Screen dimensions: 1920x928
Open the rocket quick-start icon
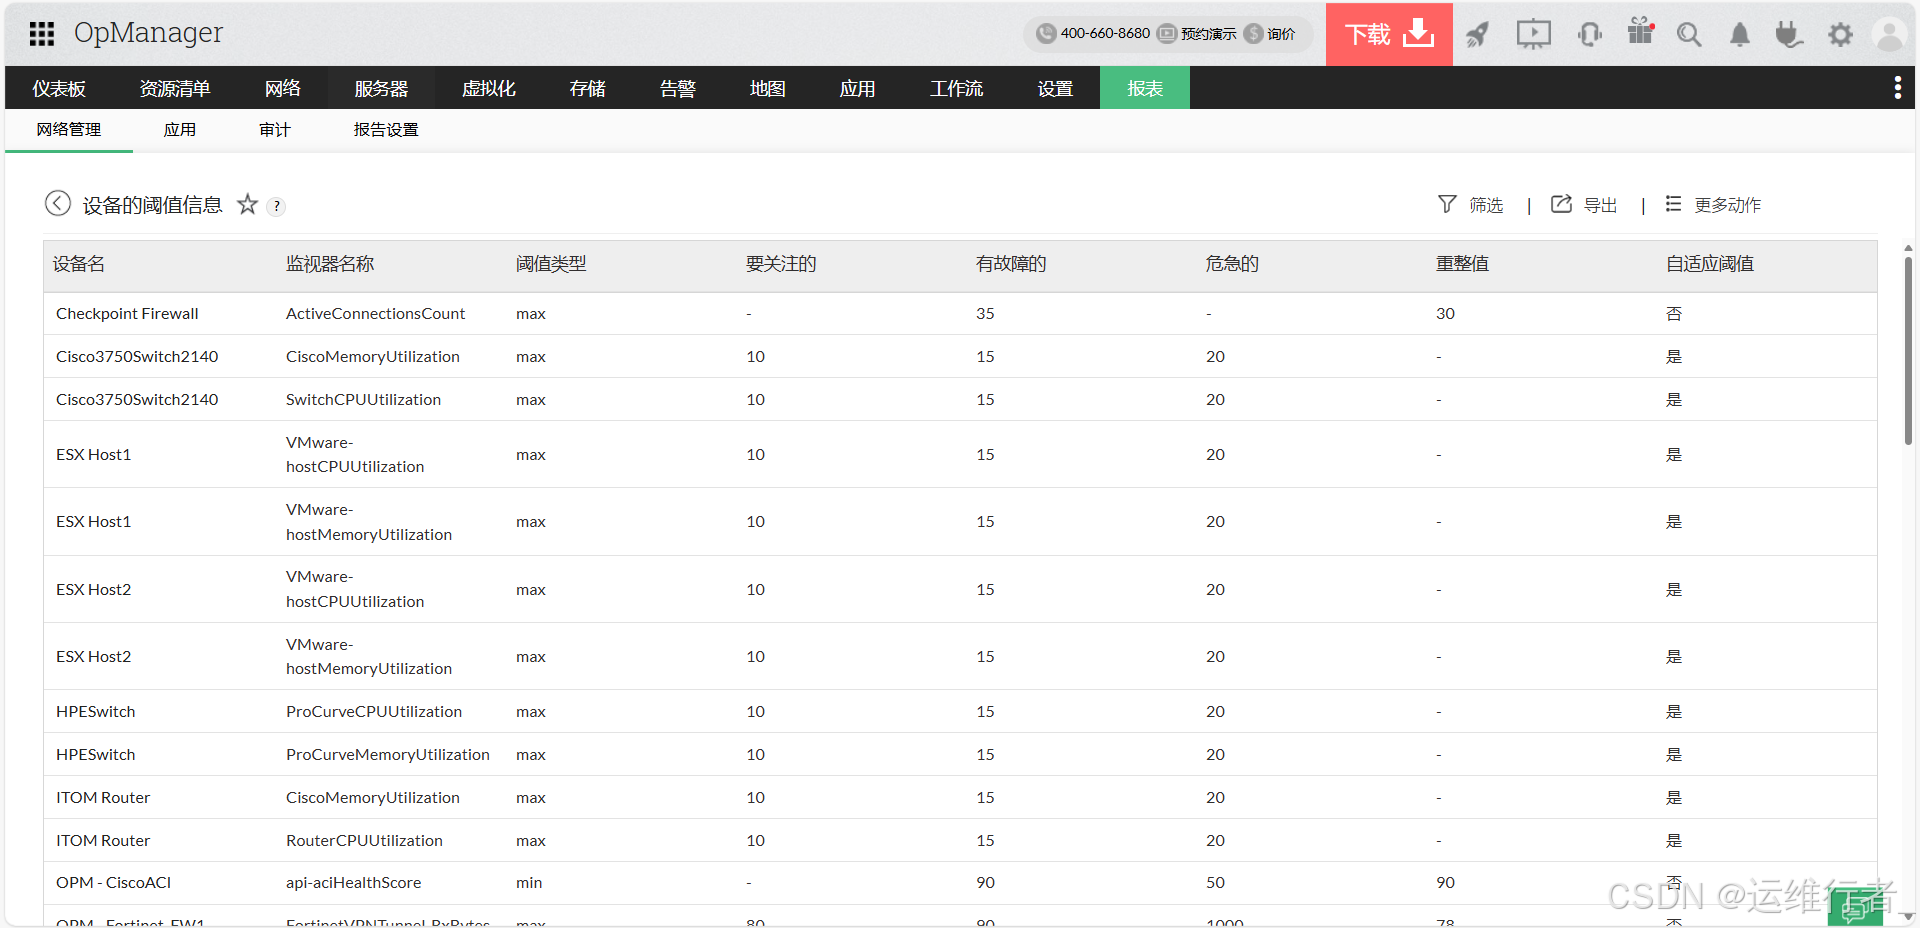tap(1478, 35)
